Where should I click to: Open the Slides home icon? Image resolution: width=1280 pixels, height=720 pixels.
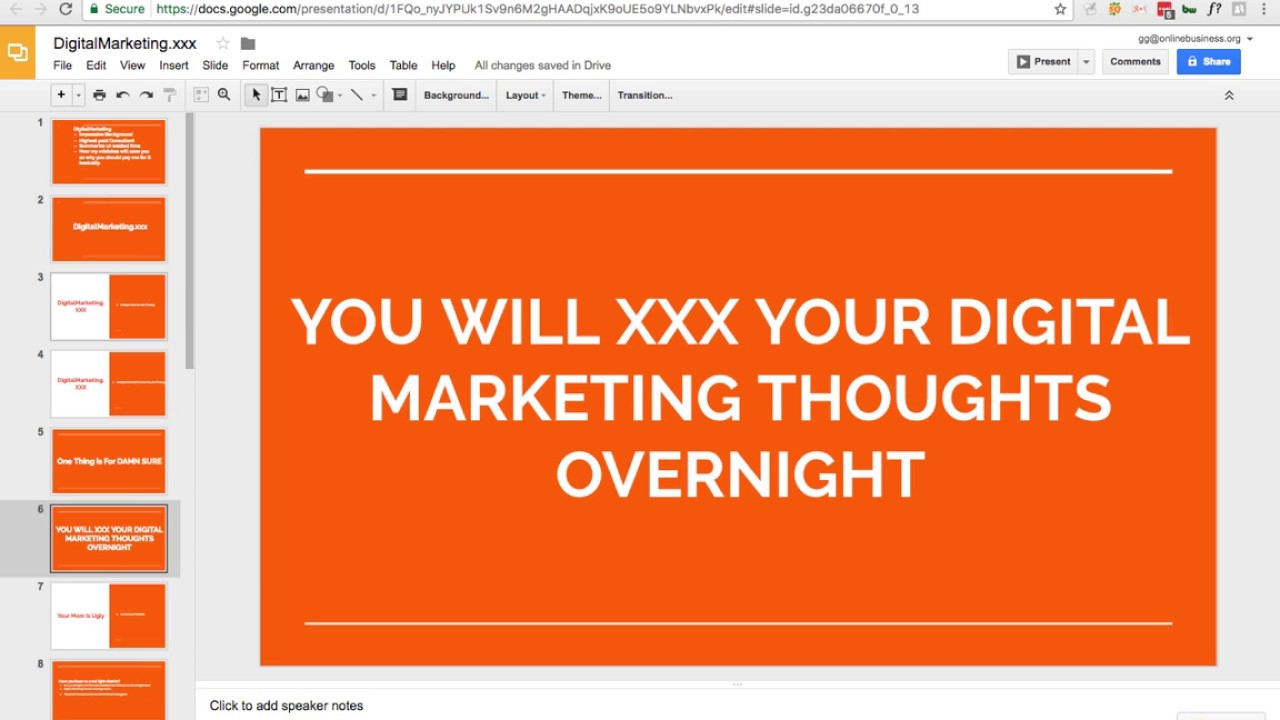pyautogui.click(x=18, y=53)
